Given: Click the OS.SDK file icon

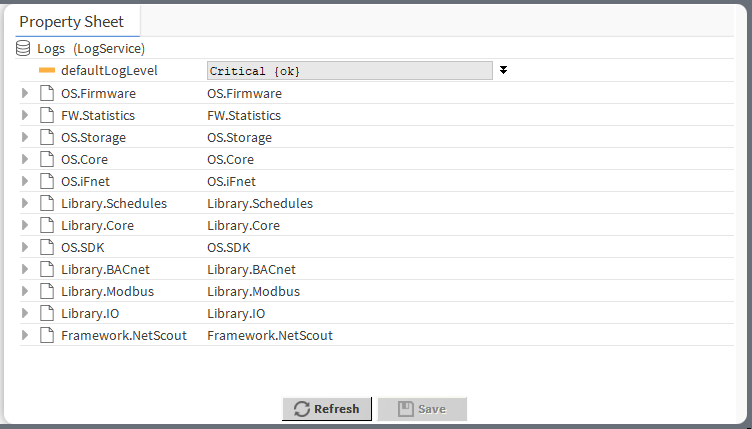Looking at the screenshot, I should (x=46, y=247).
